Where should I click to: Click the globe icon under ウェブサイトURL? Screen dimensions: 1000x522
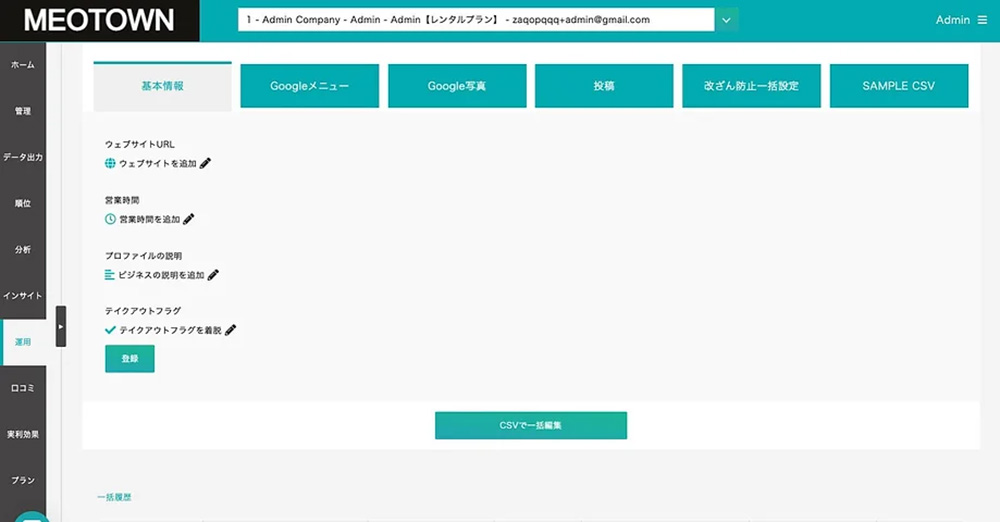tap(111, 163)
